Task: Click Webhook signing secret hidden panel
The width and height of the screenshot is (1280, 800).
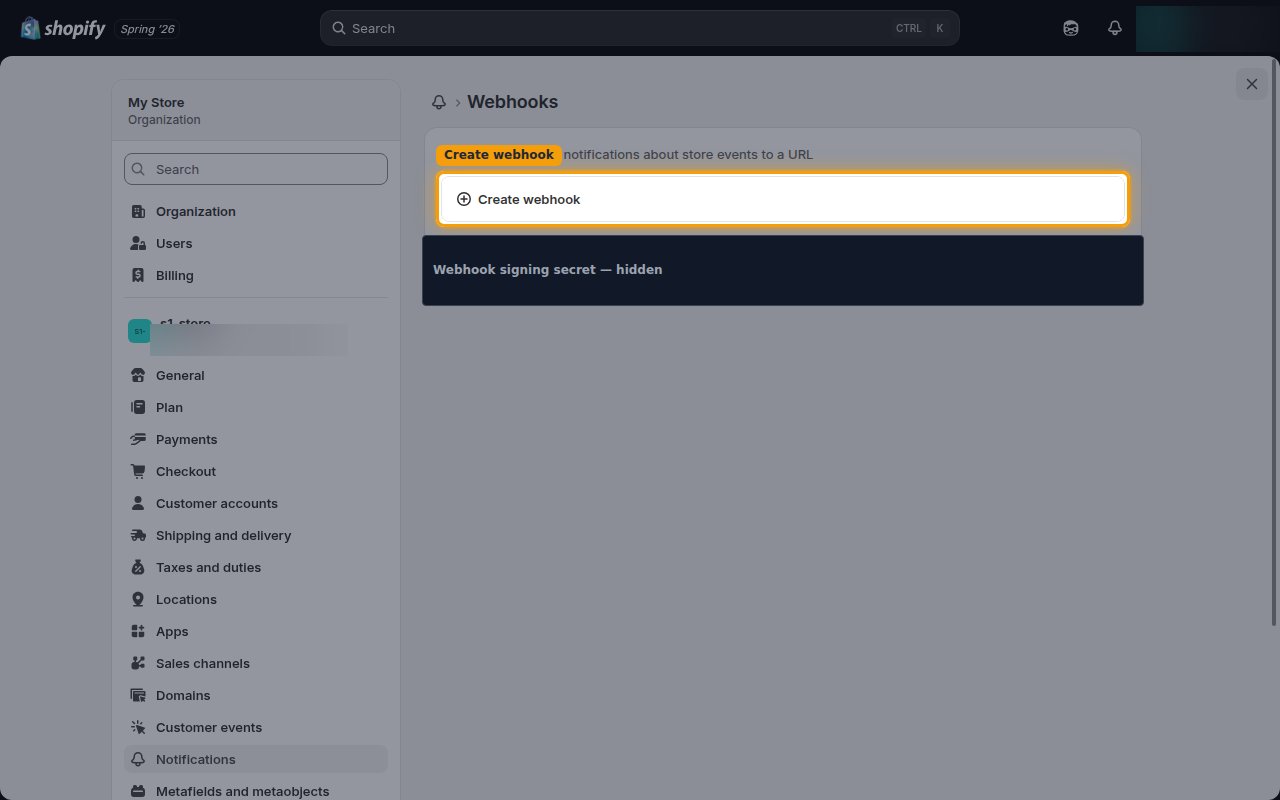Action: 783,270
